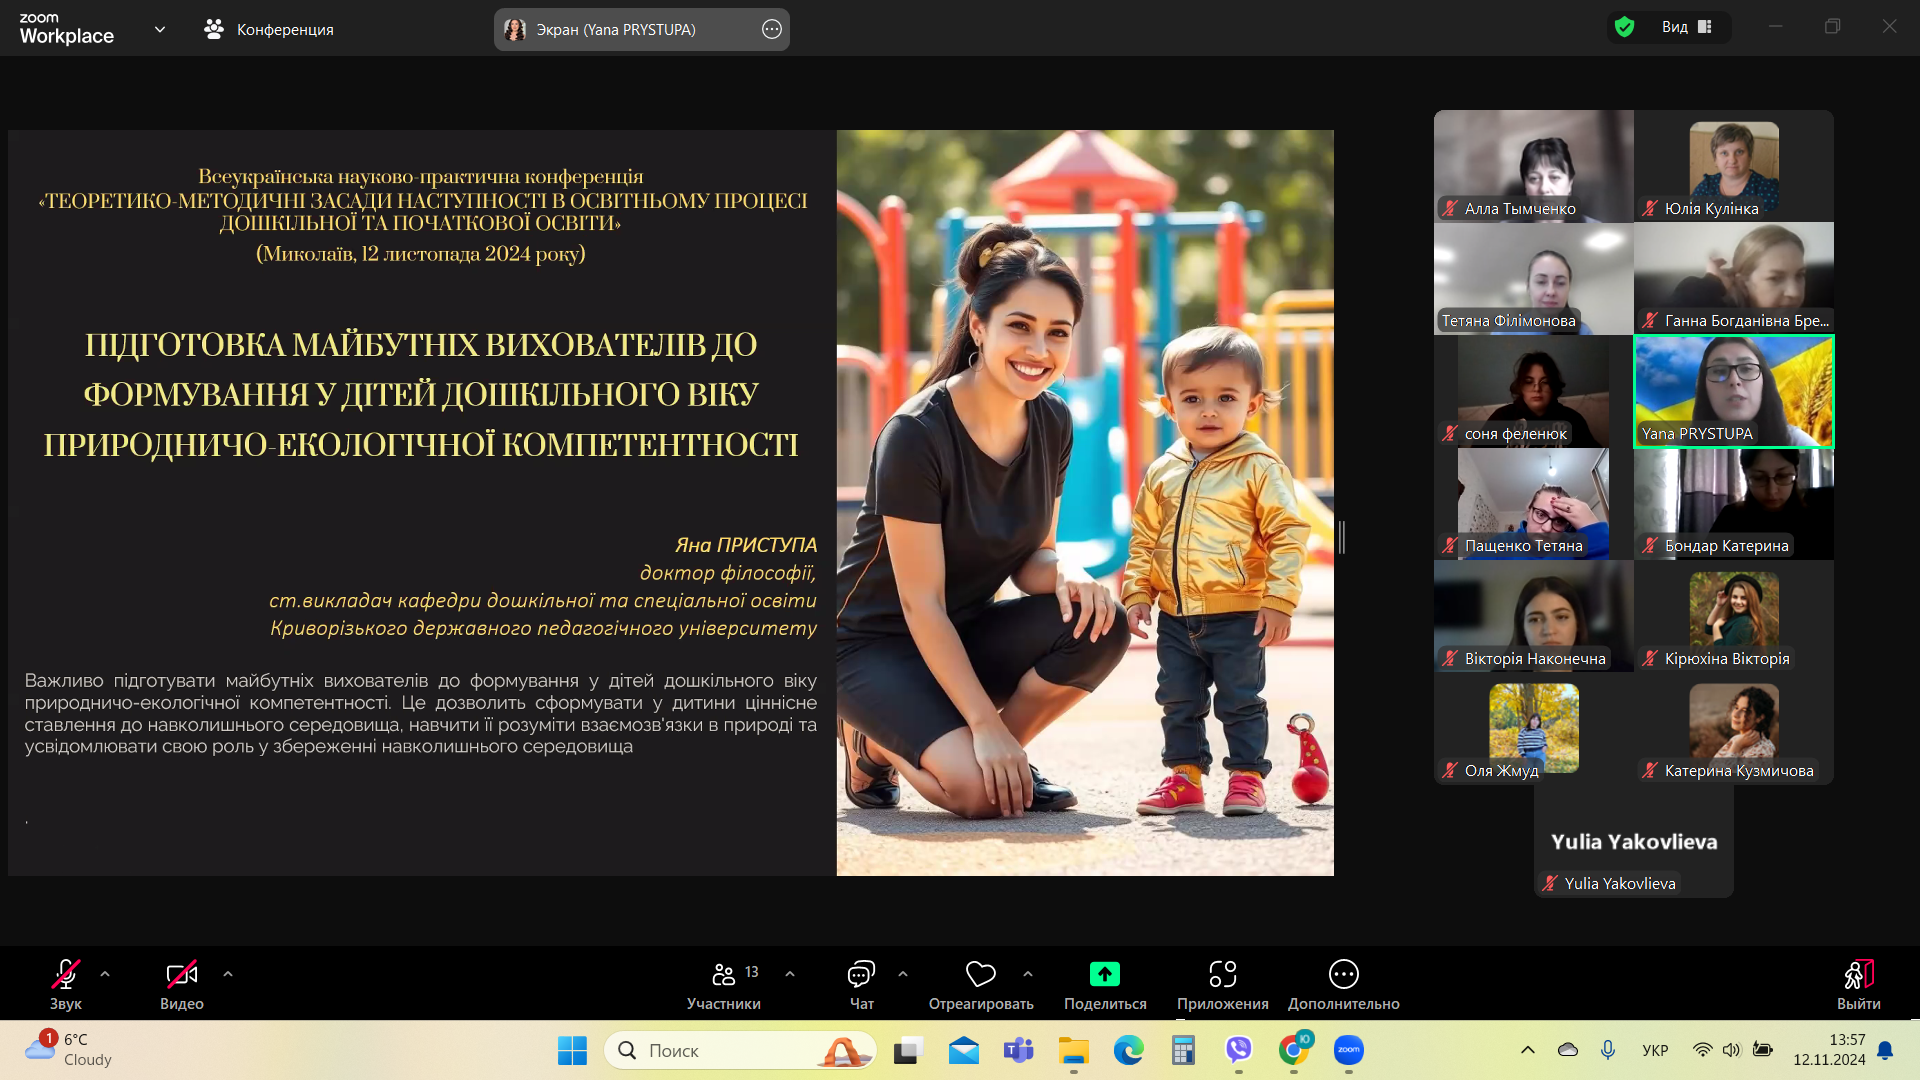Expand video options arrow next to Видео
1920x1080 pixels.
tap(228, 974)
